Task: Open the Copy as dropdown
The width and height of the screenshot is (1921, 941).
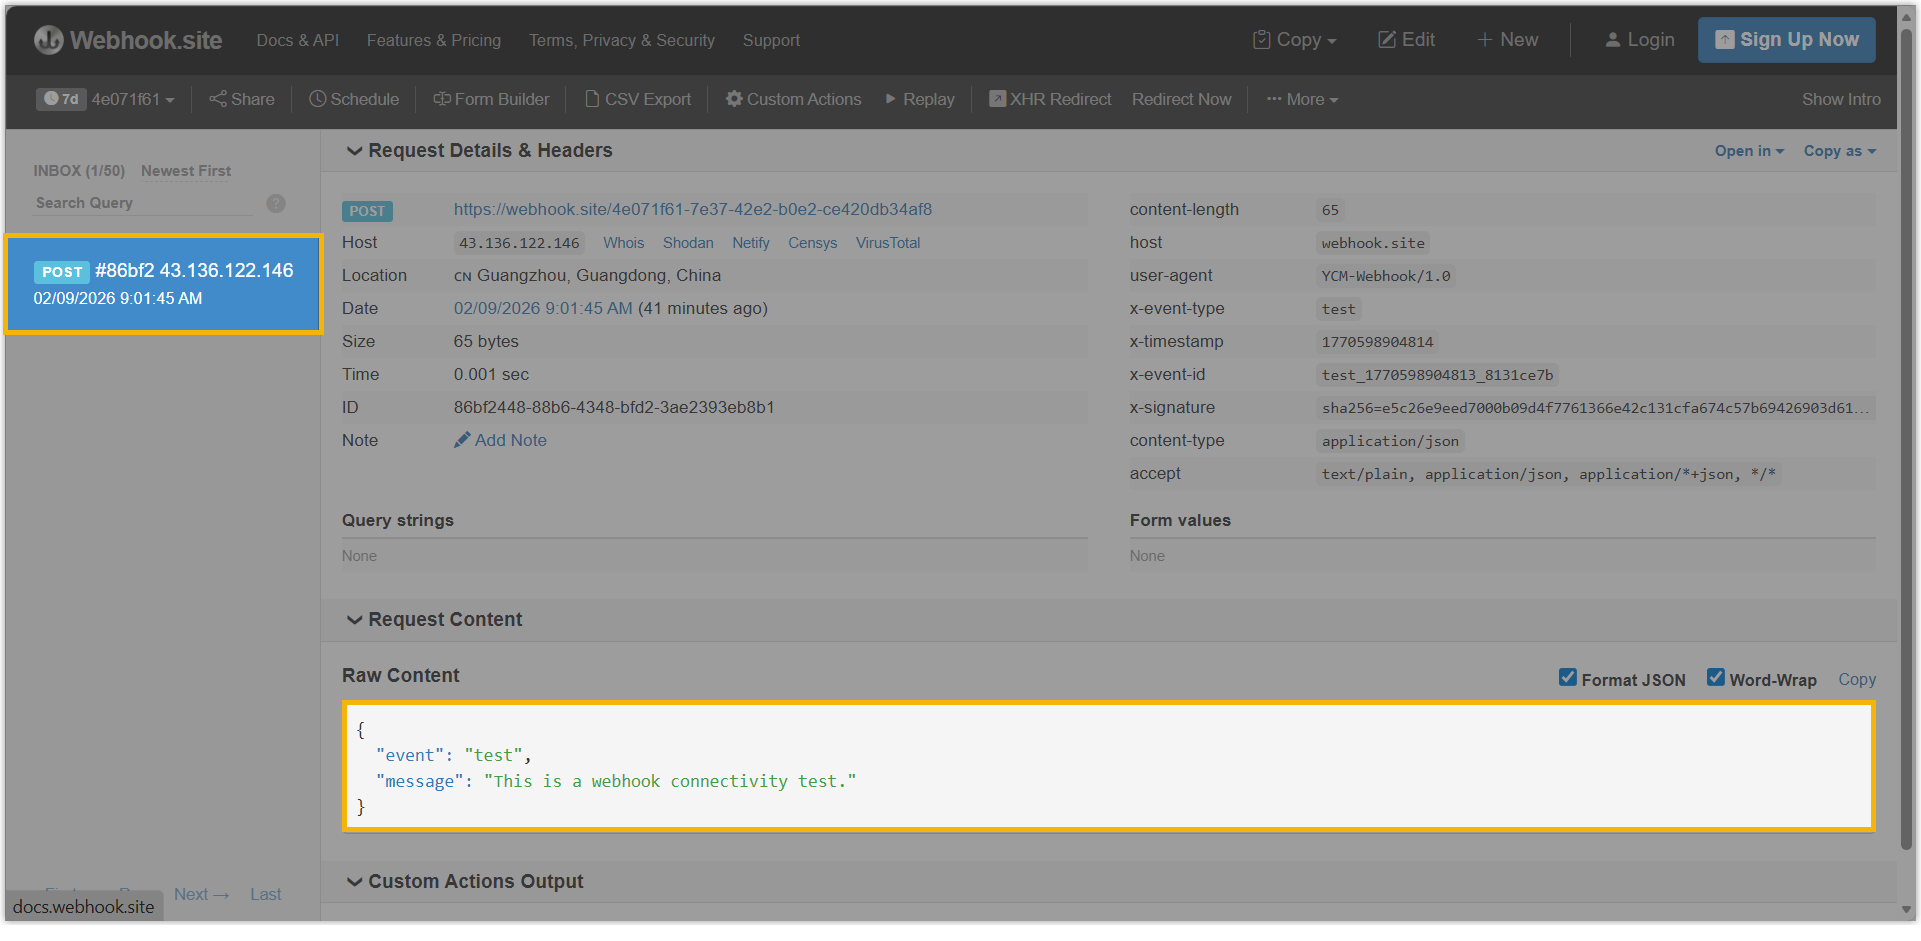Action: tap(1839, 151)
